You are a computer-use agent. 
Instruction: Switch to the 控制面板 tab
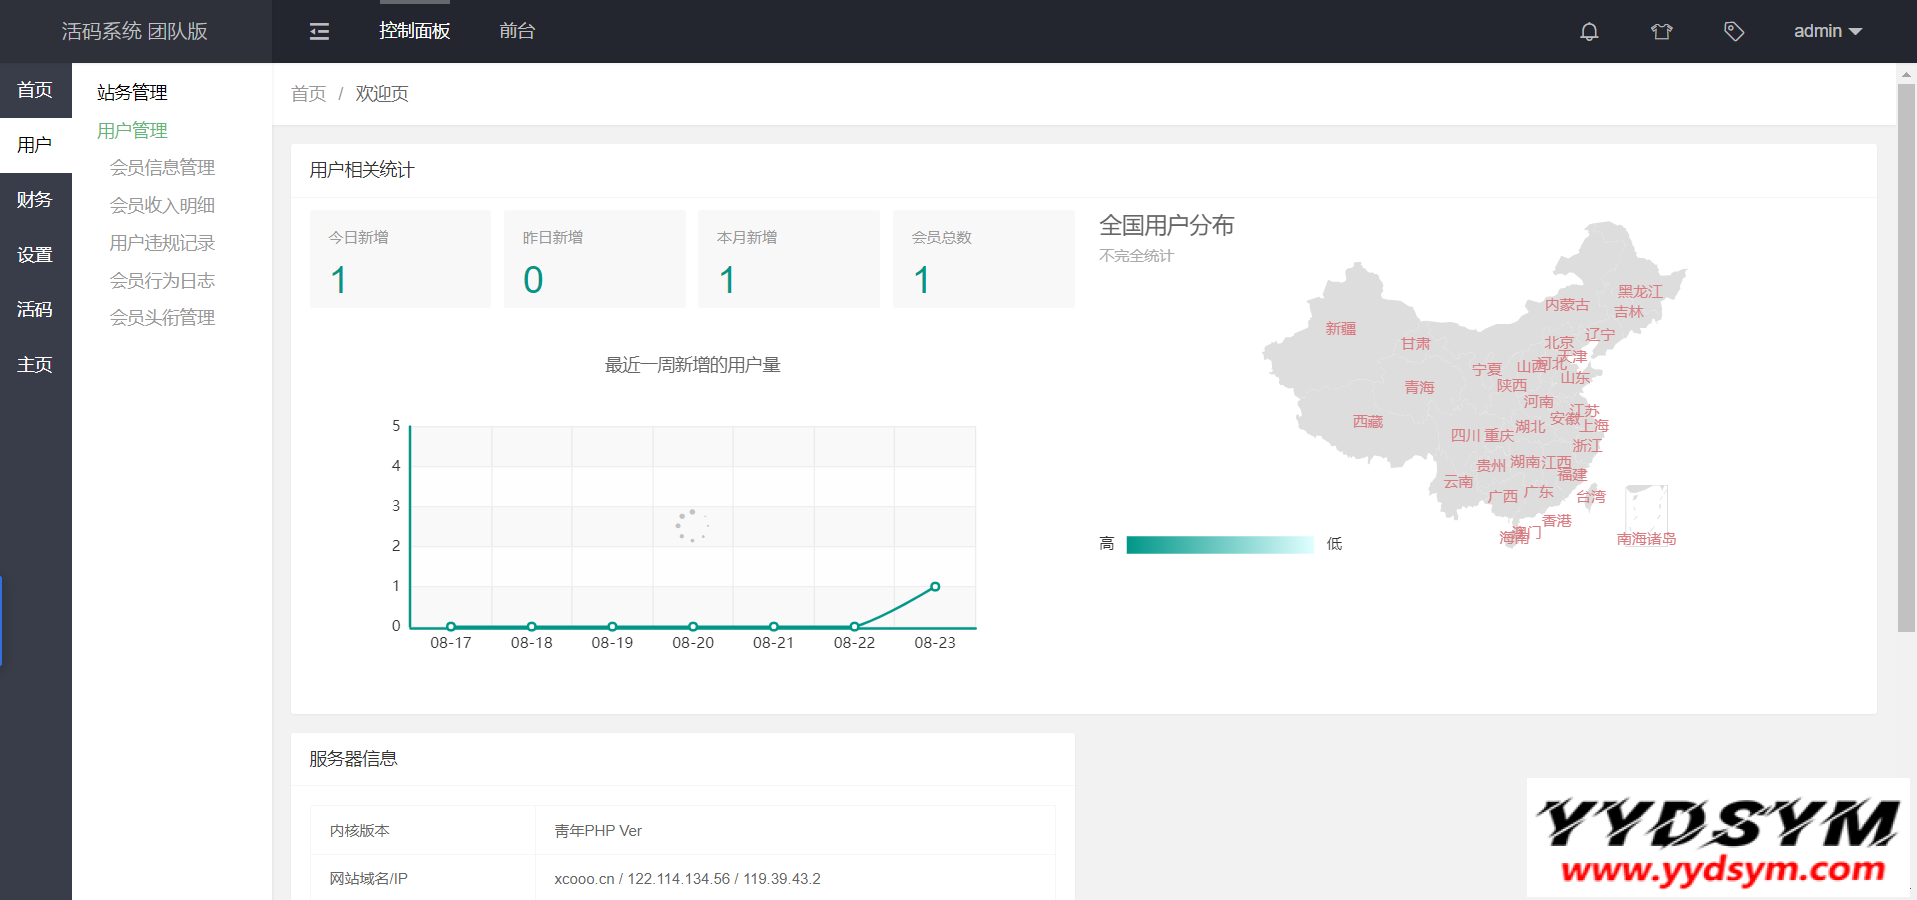click(414, 32)
